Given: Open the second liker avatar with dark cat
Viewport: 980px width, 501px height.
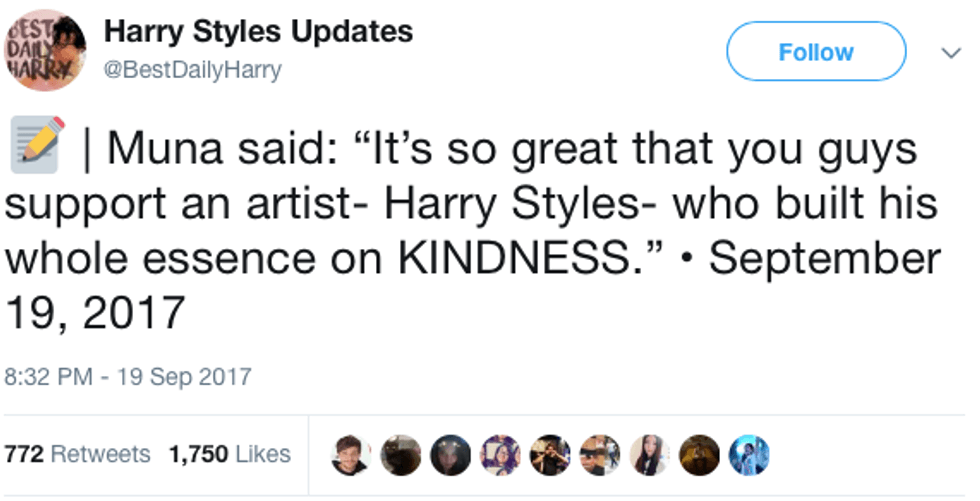Looking at the screenshot, I should click(x=401, y=455).
